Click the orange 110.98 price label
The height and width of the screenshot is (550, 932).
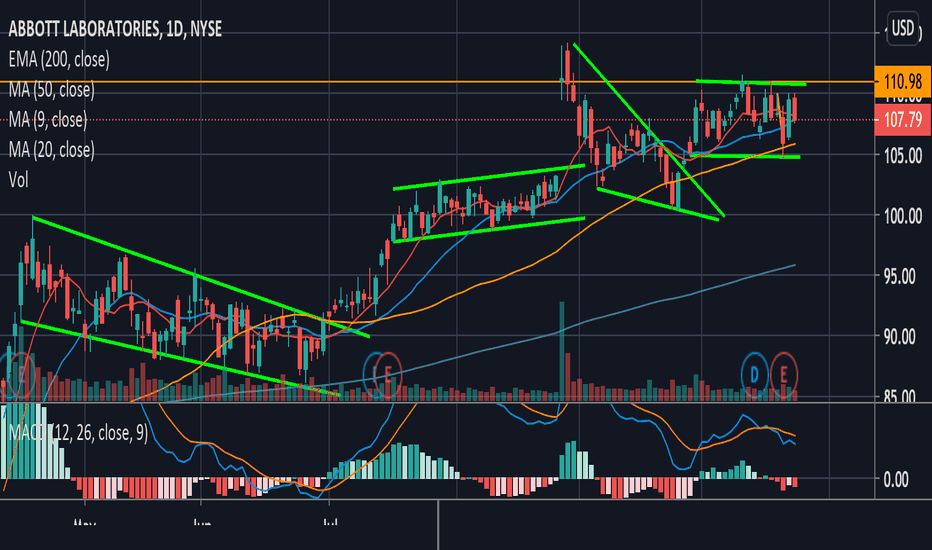tap(902, 81)
